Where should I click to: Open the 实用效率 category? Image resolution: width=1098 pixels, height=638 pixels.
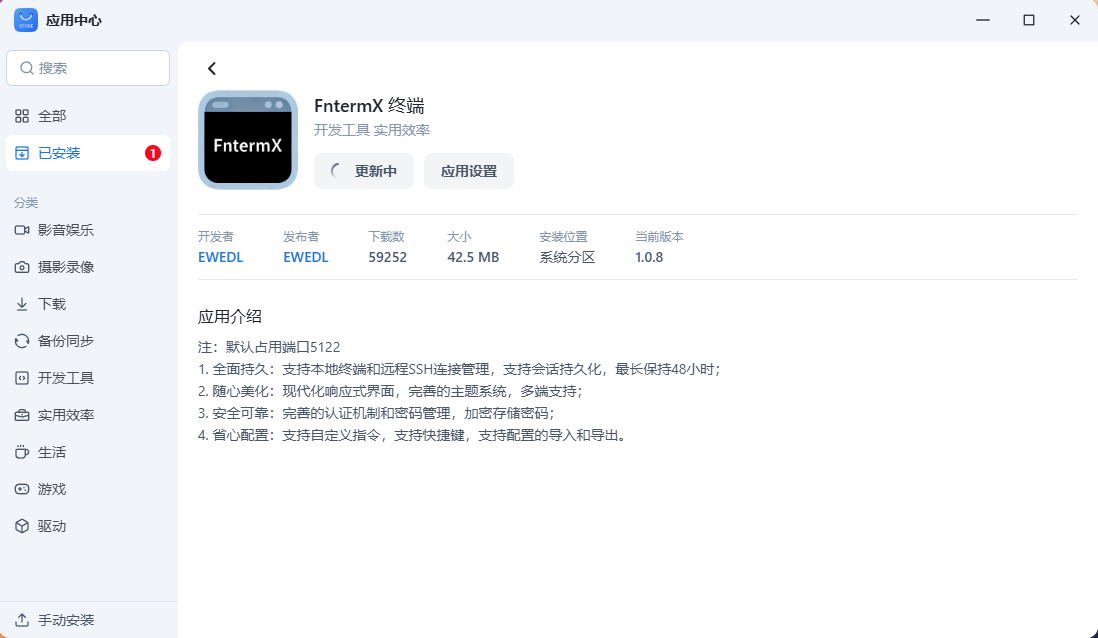[x=88, y=415]
